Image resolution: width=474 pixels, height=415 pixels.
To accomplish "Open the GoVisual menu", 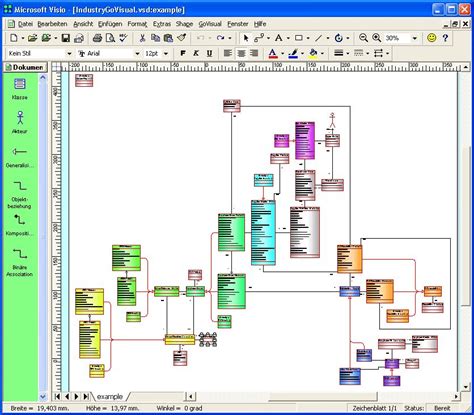I will (210, 24).
